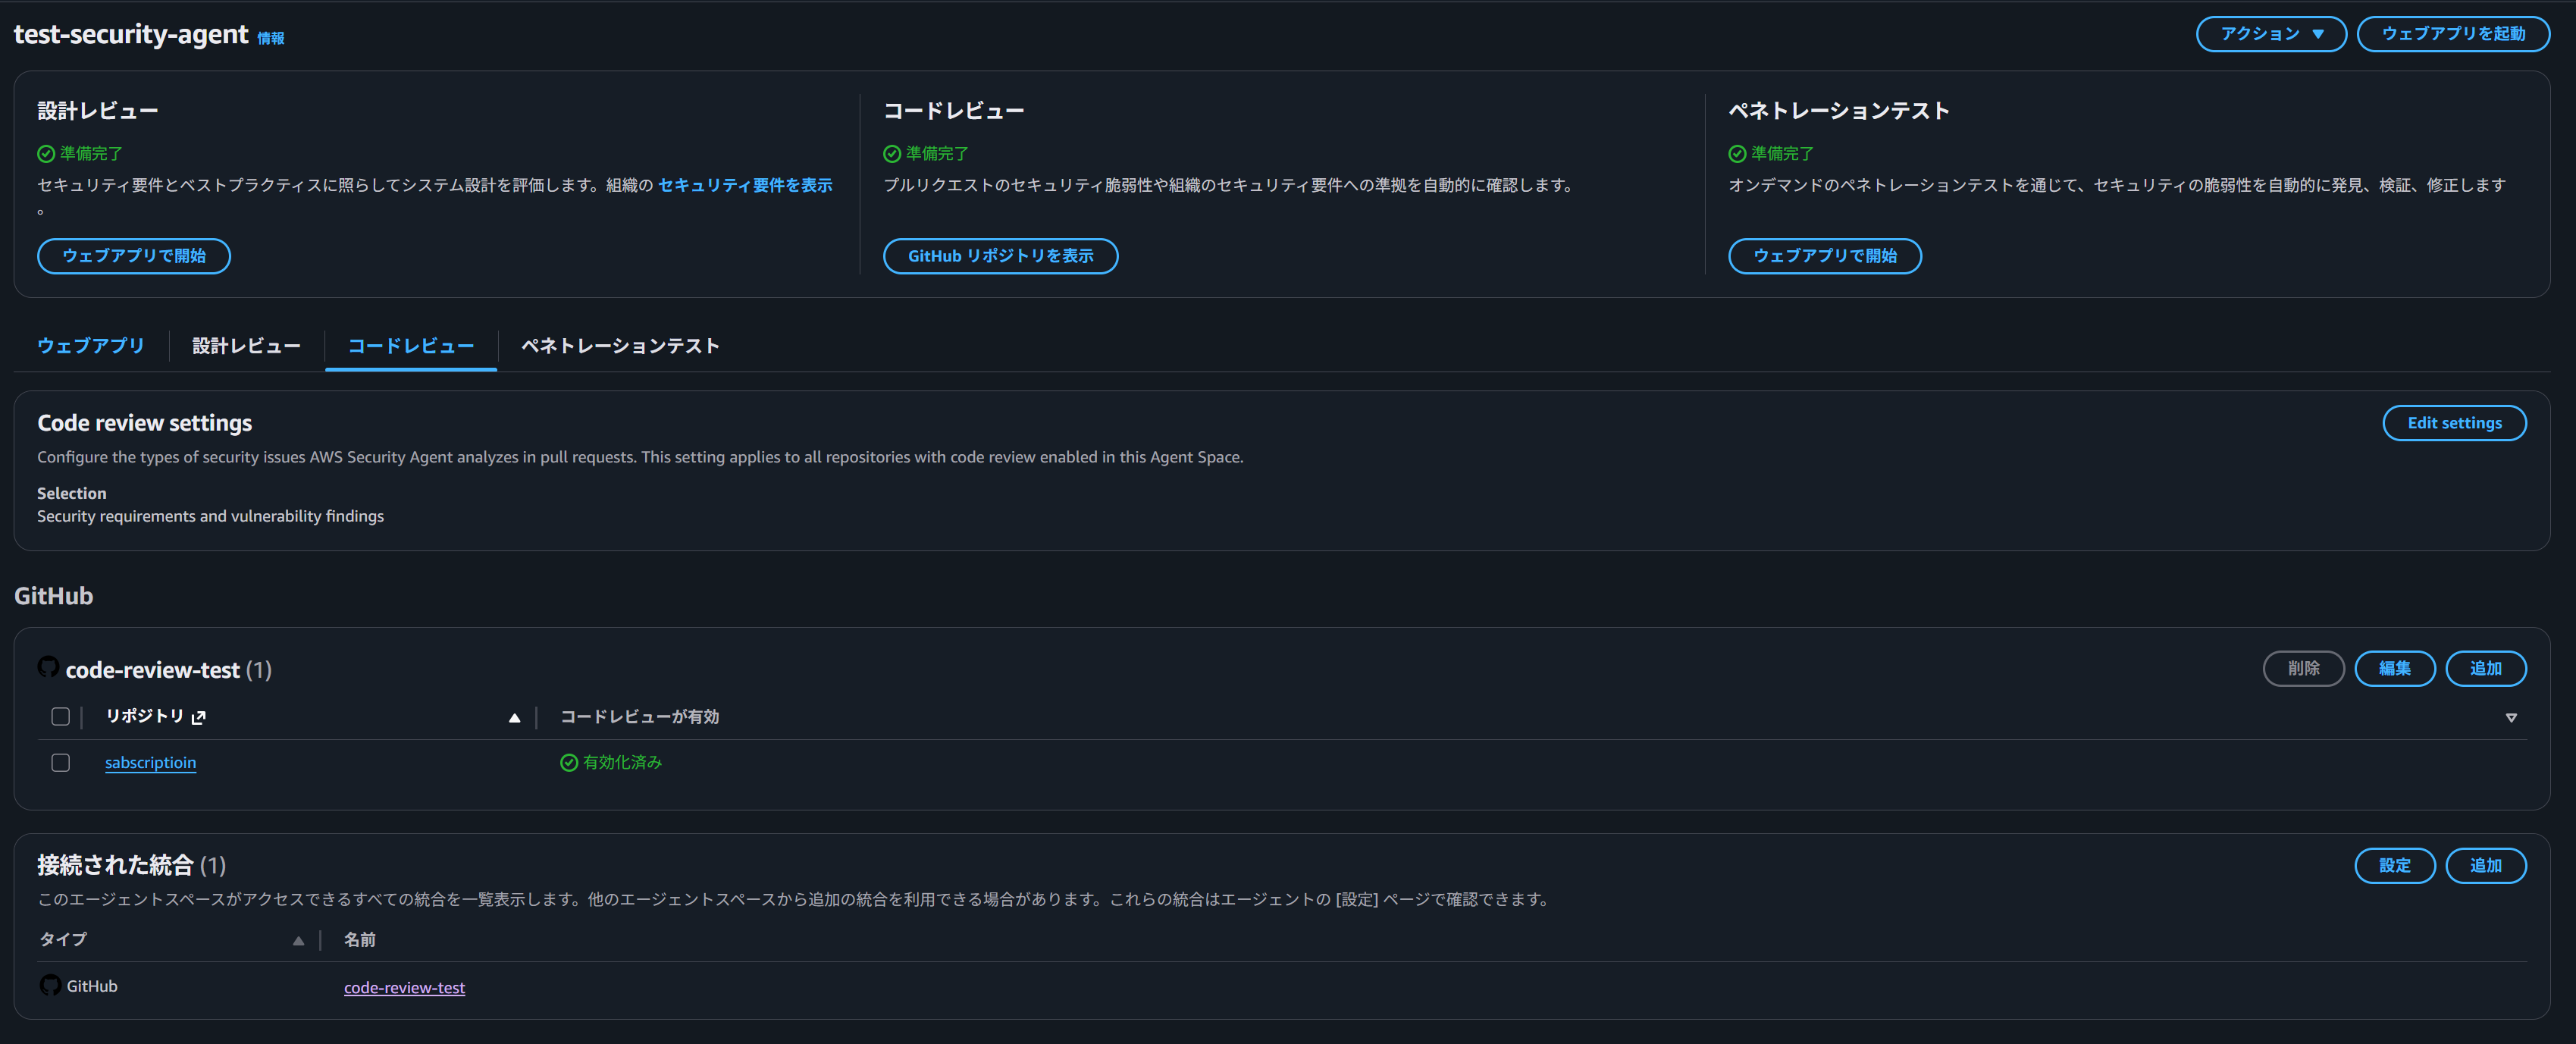Image resolution: width=2576 pixels, height=1044 pixels.
Task: Click the 情報 info link beside title
Action: tap(271, 38)
